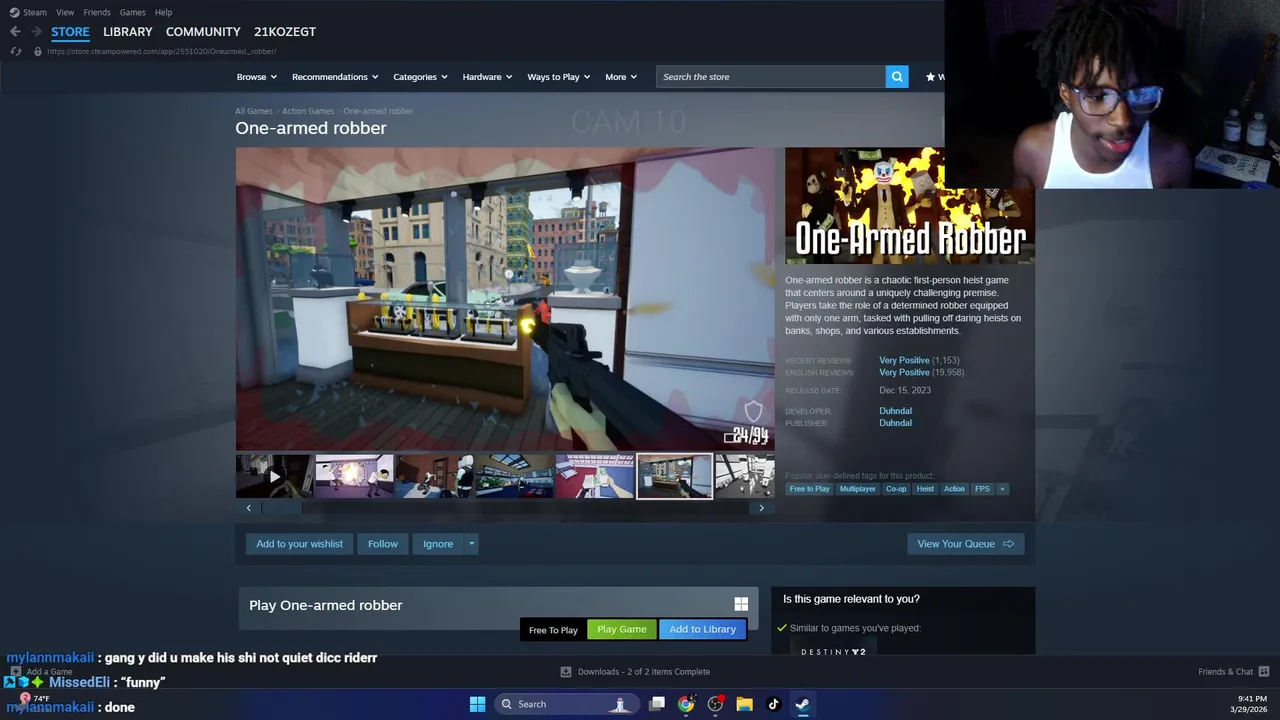Open the Action Games breadcrumb link
Screen dimensions: 1280x720
click(308, 111)
